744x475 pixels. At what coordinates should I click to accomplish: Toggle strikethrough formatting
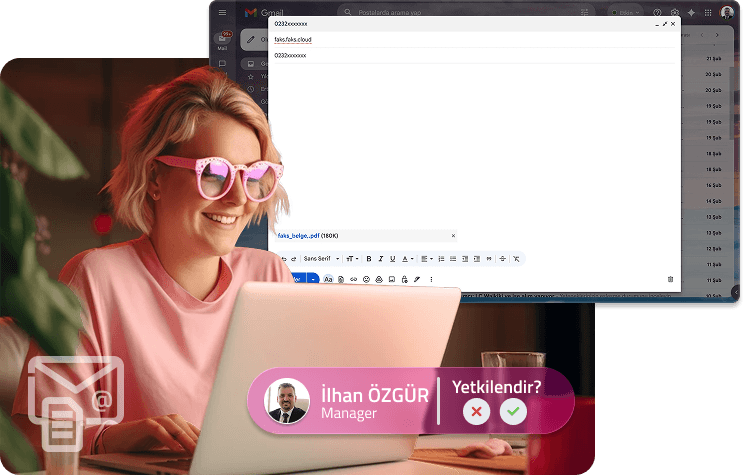pyautogui.click(x=502, y=259)
